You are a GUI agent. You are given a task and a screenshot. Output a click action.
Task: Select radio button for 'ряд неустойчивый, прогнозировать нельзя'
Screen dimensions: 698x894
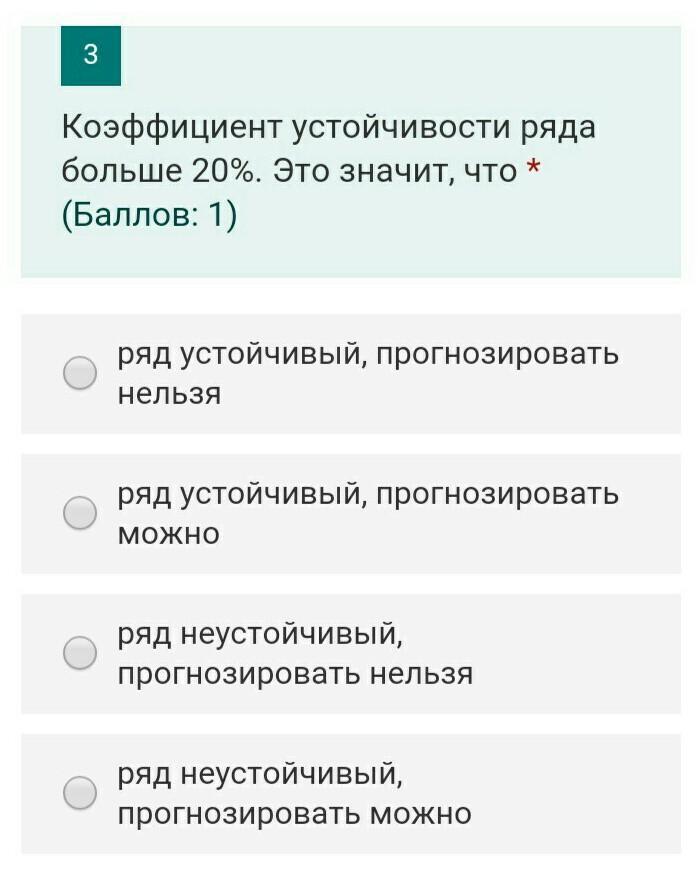(80, 654)
